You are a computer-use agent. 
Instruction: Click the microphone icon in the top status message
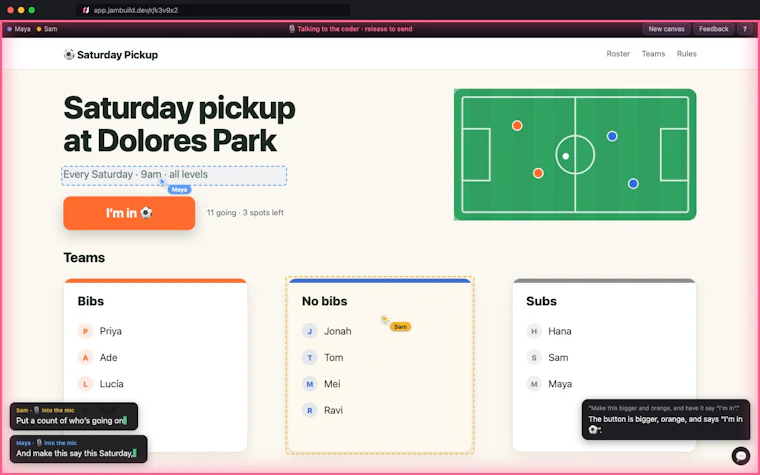point(292,29)
